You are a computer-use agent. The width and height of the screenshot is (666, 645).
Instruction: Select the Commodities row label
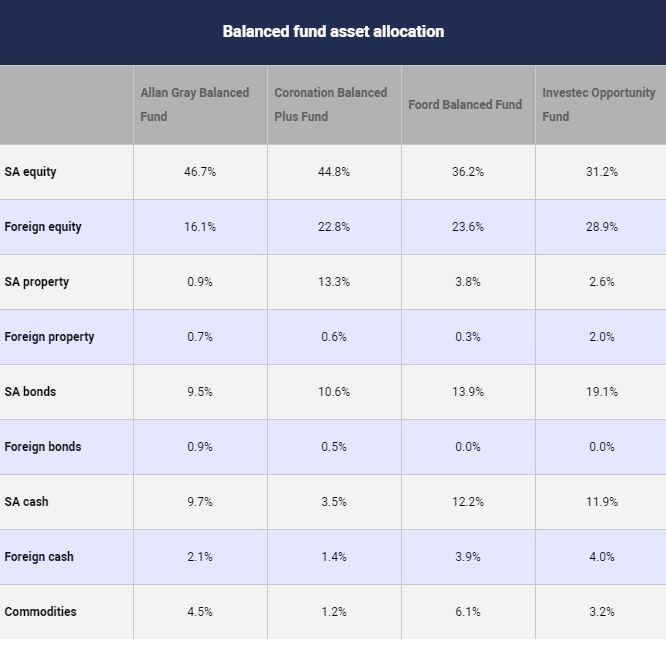click(x=41, y=612)
